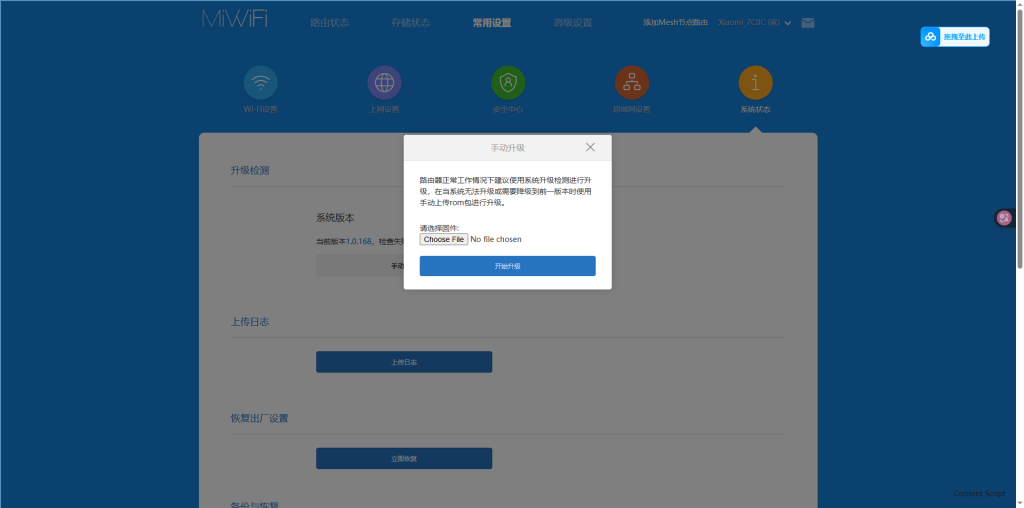The image size is (1024, 508).
Task: Click the 系统版本 label
Action: click(336, 218)
